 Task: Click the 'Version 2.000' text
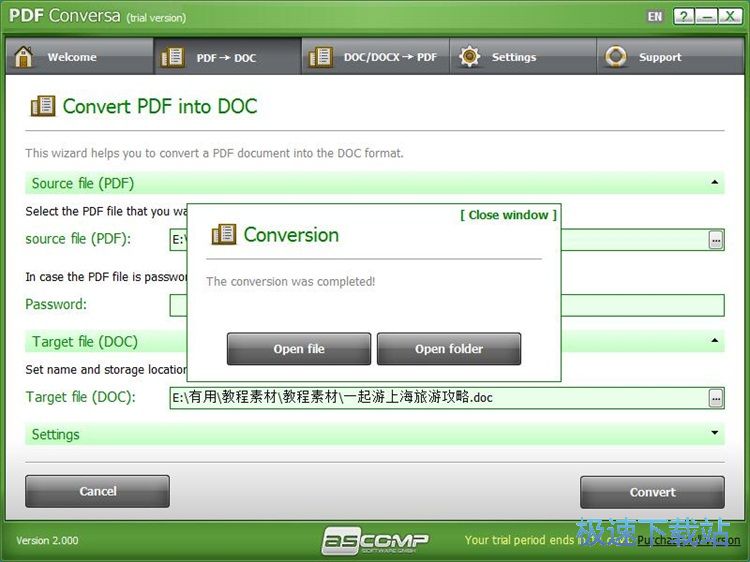47,540
